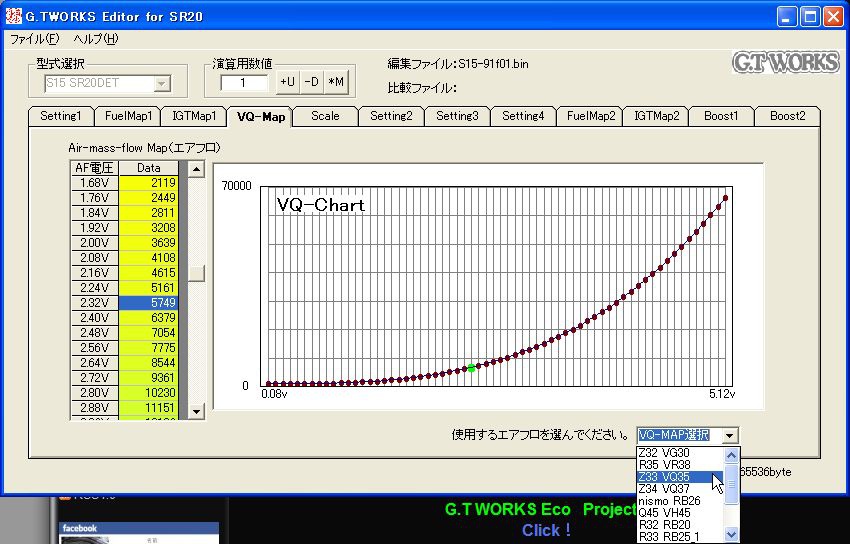Select data cell 6379 at 2.40V
Screen dimensions: 850x544
click(x=148, y=318)
